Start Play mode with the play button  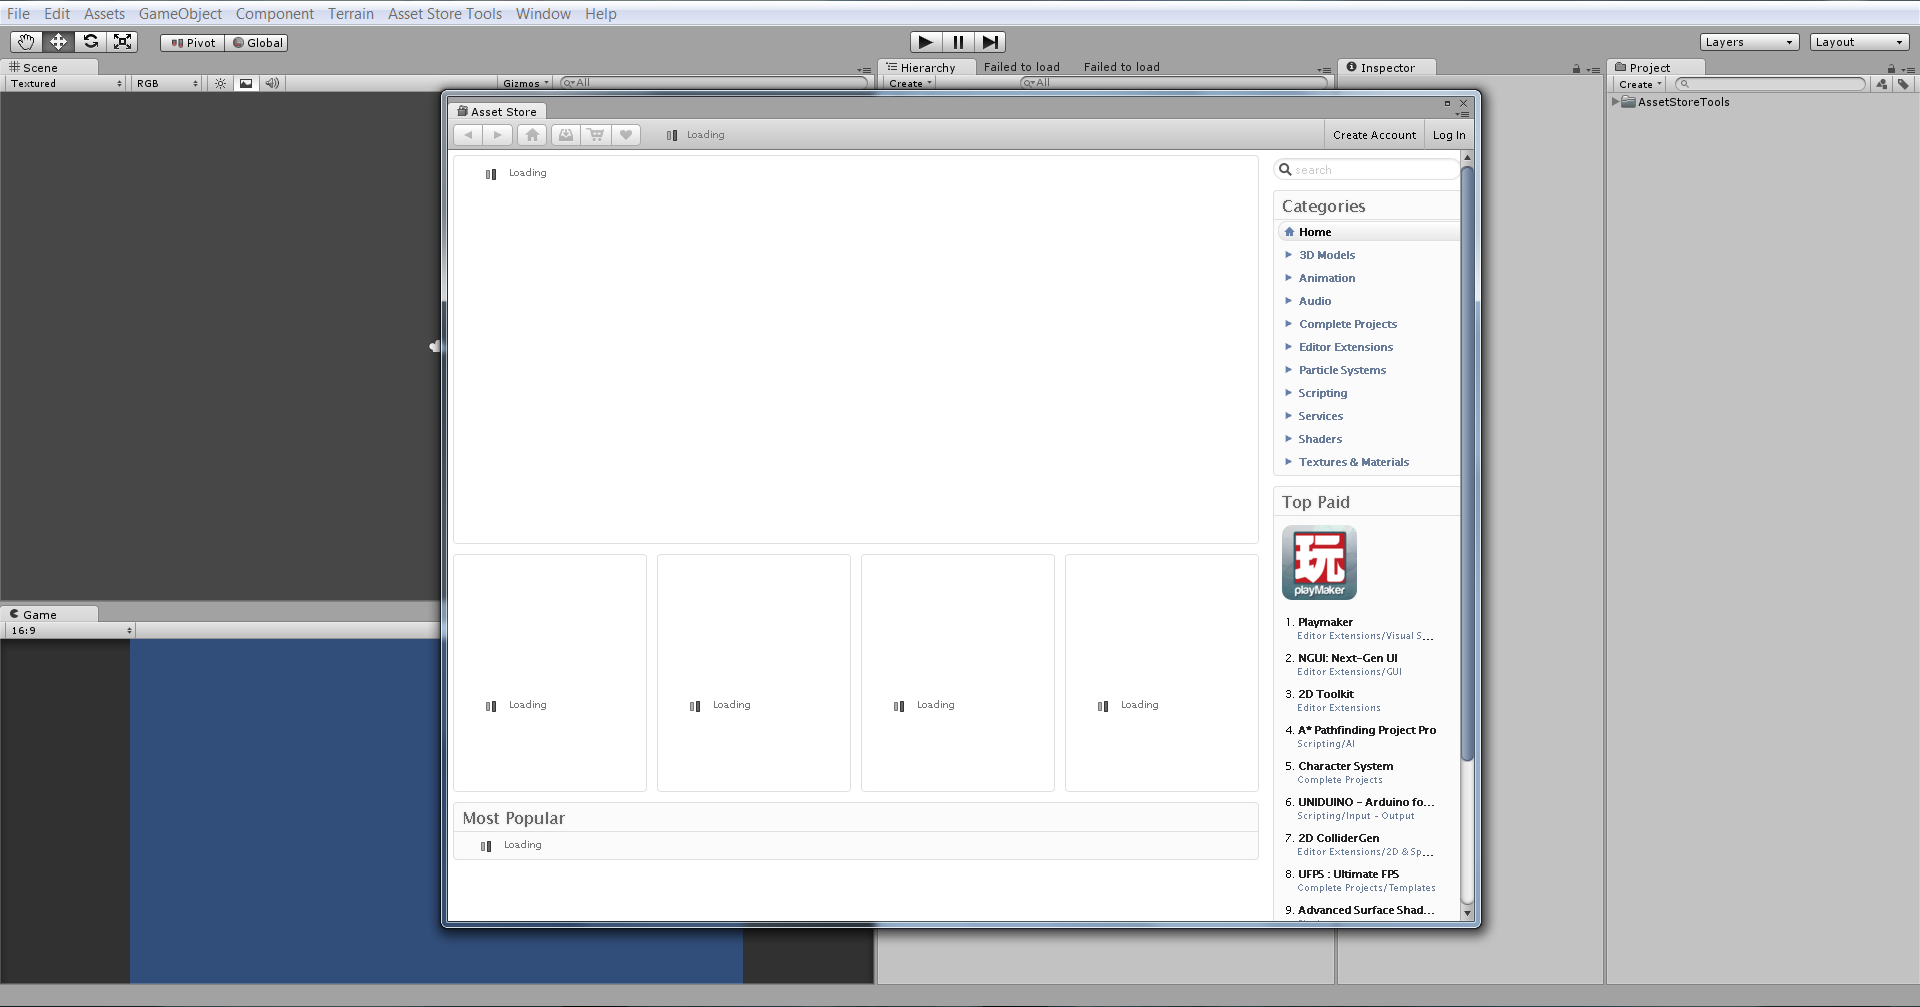pos(926,42)
